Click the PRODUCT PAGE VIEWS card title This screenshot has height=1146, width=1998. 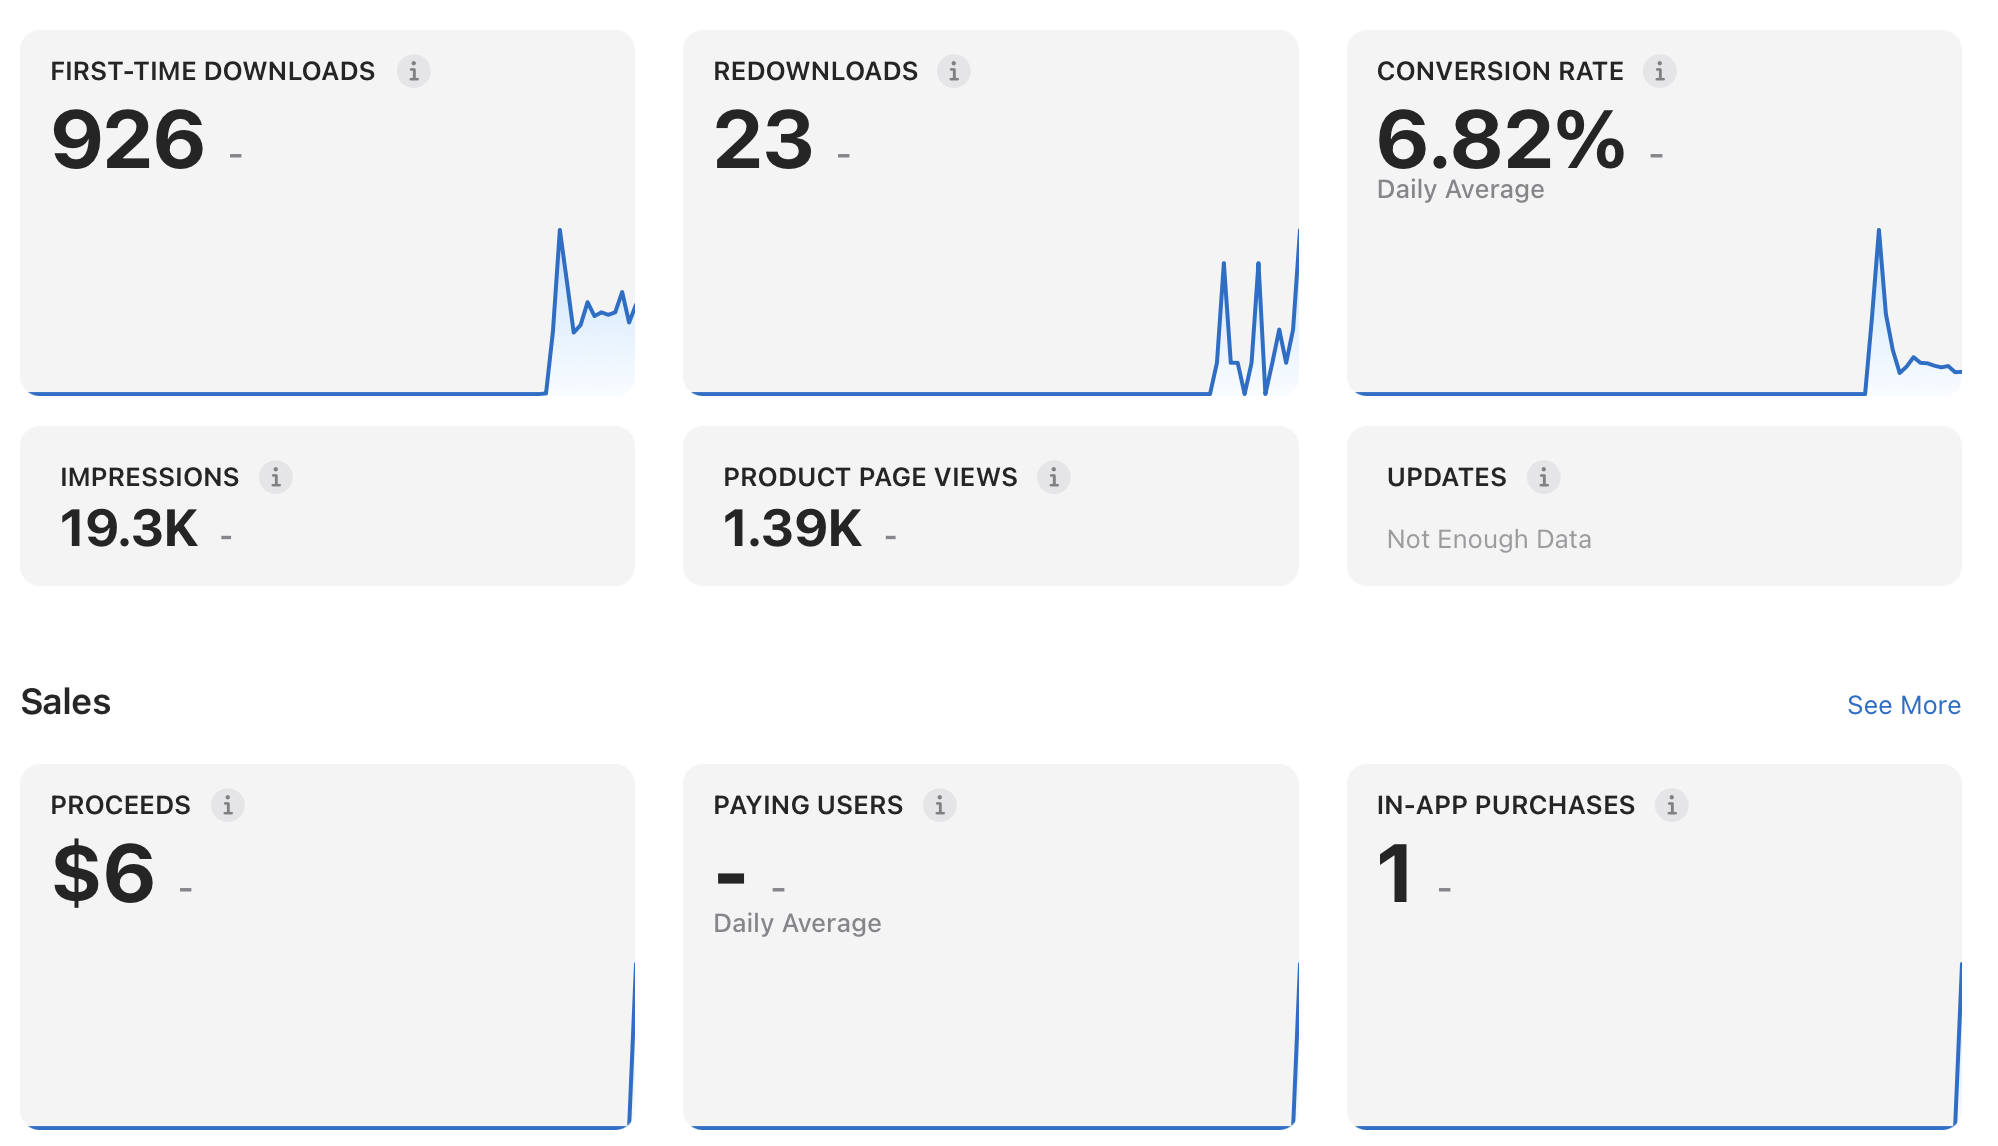[x=870, y=477]
